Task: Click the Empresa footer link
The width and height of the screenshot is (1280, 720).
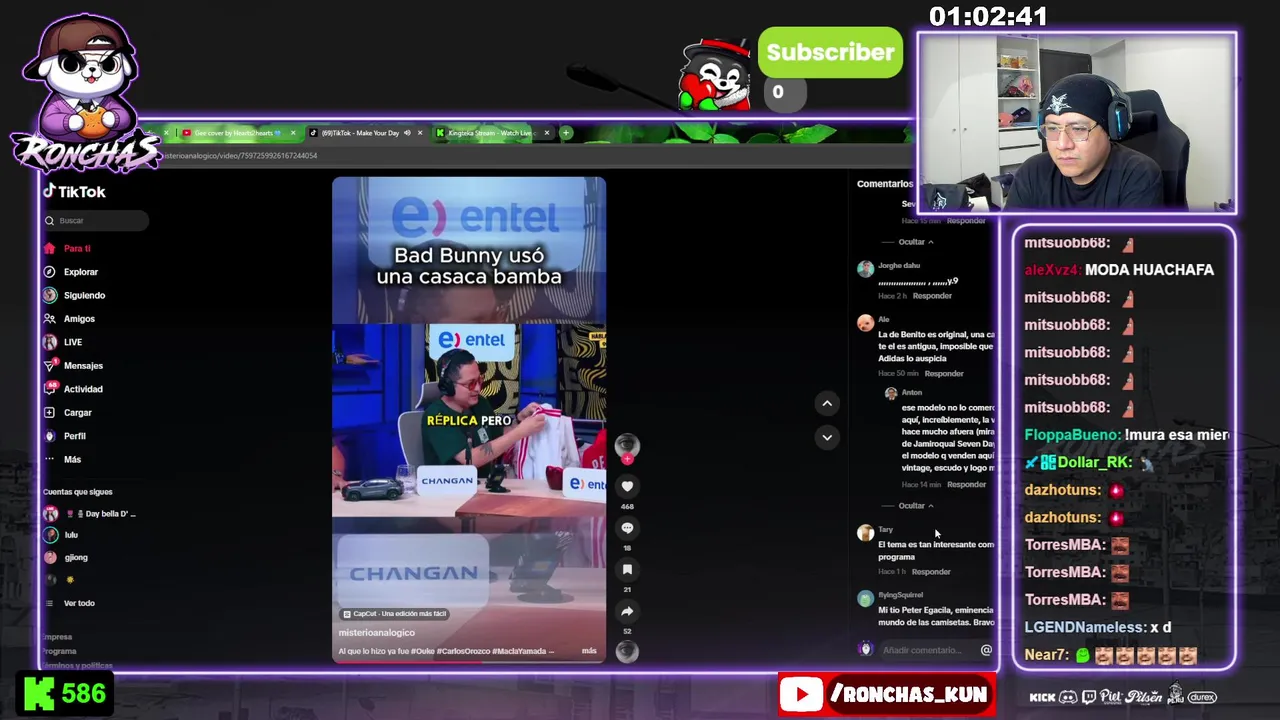Action: (58, 637)
